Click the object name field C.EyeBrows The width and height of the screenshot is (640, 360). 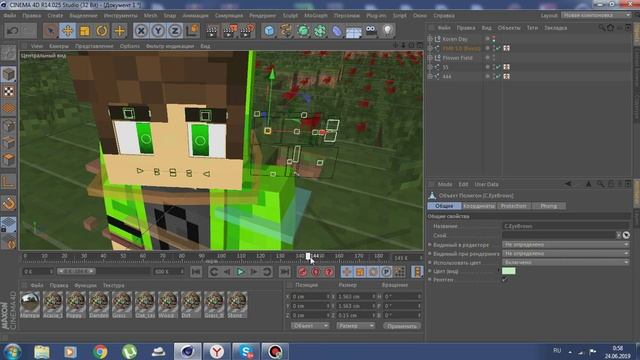tap(566, 226)
